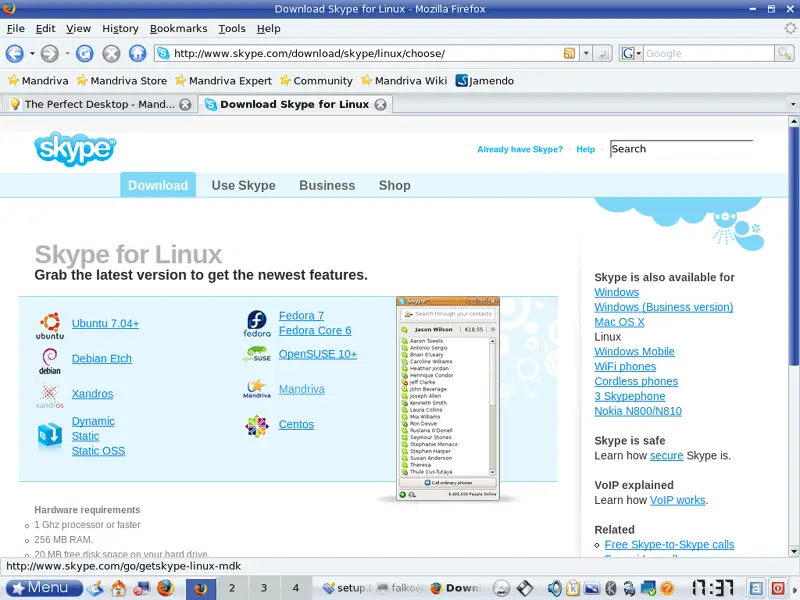The height and width of the screenshot is (600, 800).
Task: Open the Back button history dropdown arrow
Action: pos(32,53)
